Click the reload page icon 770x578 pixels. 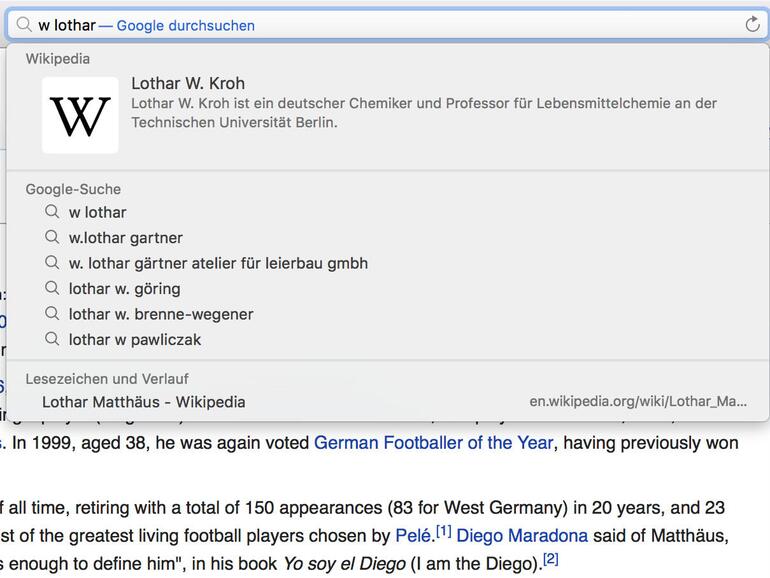(x=752, y=25)
